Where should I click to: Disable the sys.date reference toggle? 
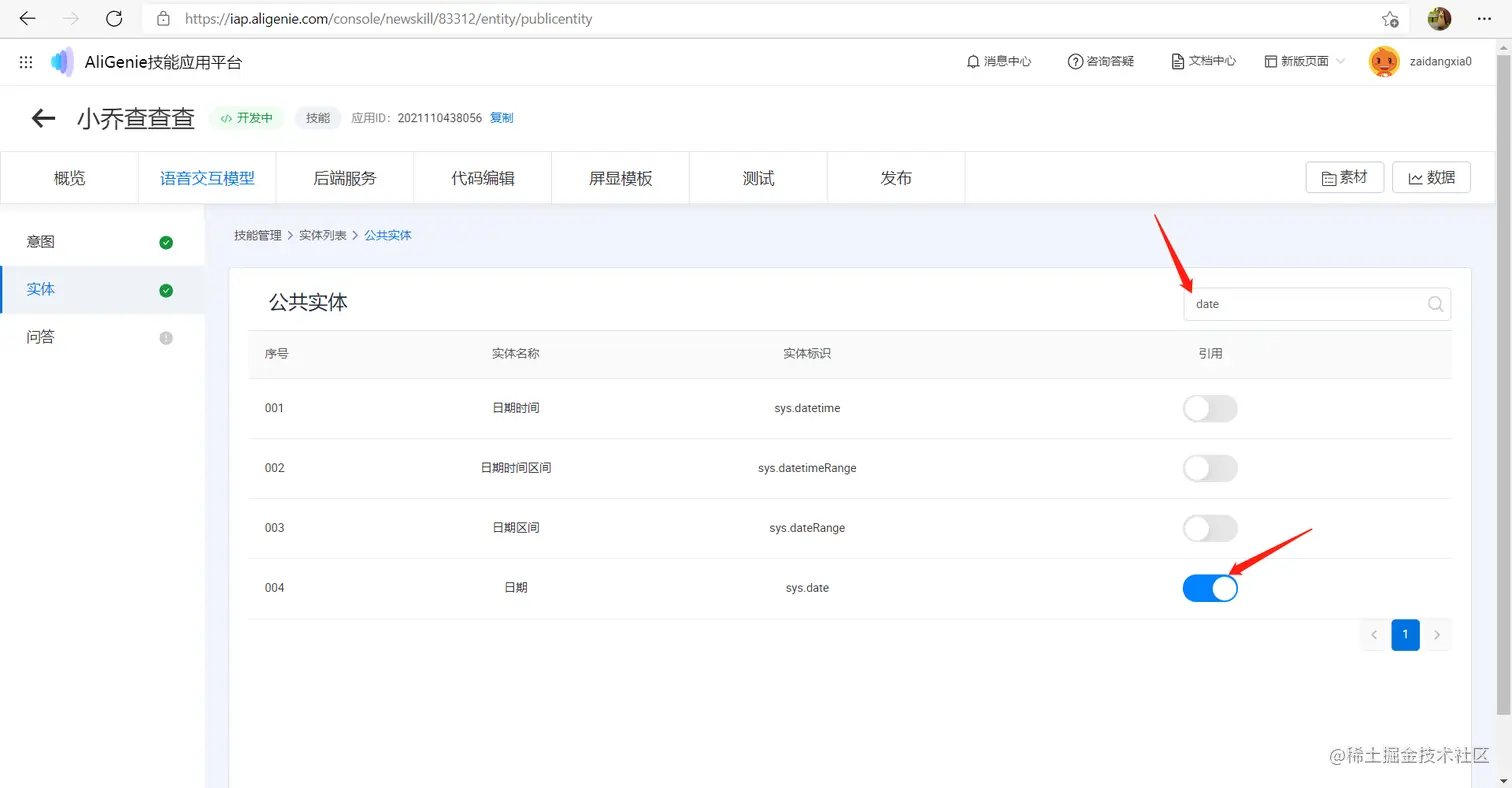tap(1210, 588)
